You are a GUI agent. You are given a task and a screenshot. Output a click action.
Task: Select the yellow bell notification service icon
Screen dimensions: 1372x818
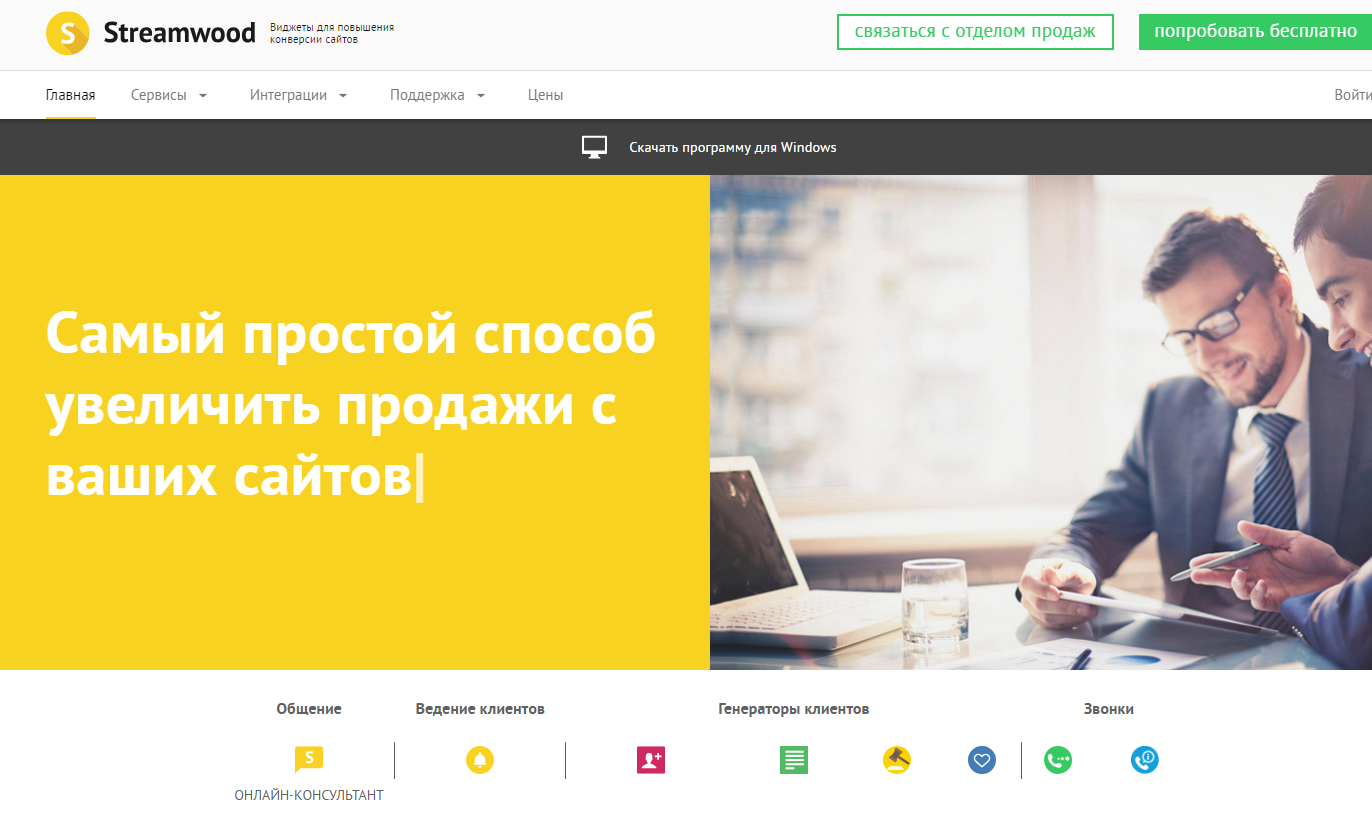click(x=480, y=760)
